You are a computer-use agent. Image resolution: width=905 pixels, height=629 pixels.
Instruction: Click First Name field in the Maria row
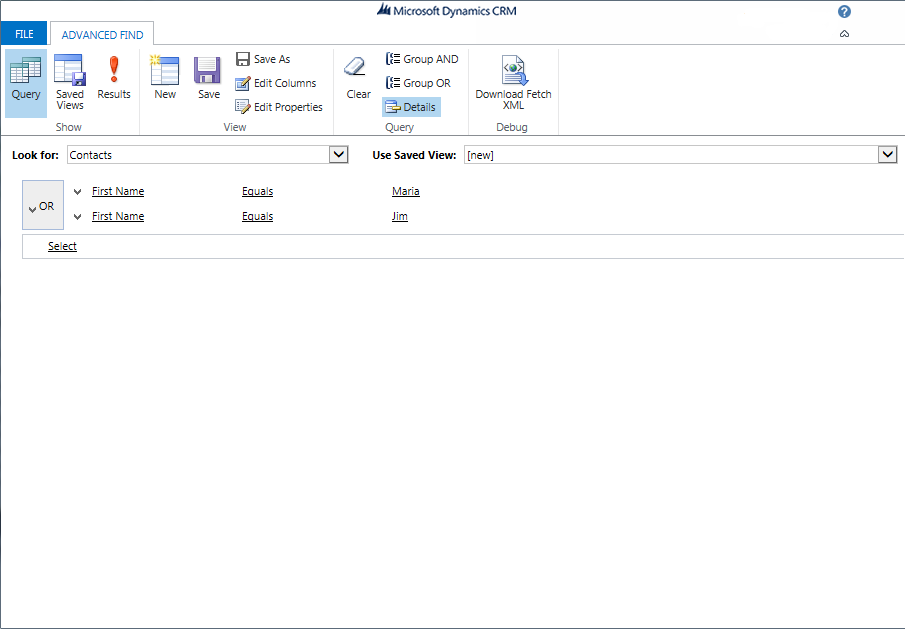(118, 191)
